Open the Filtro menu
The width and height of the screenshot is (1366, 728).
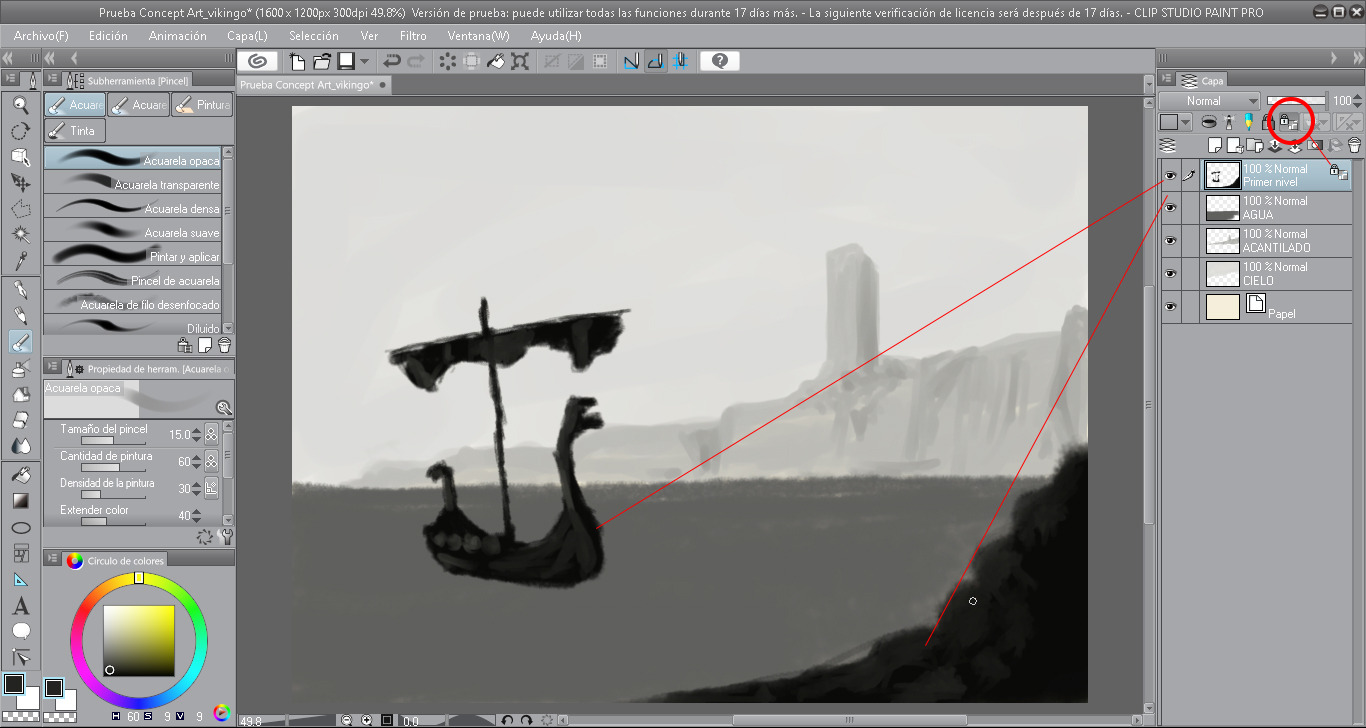(413, 36)
